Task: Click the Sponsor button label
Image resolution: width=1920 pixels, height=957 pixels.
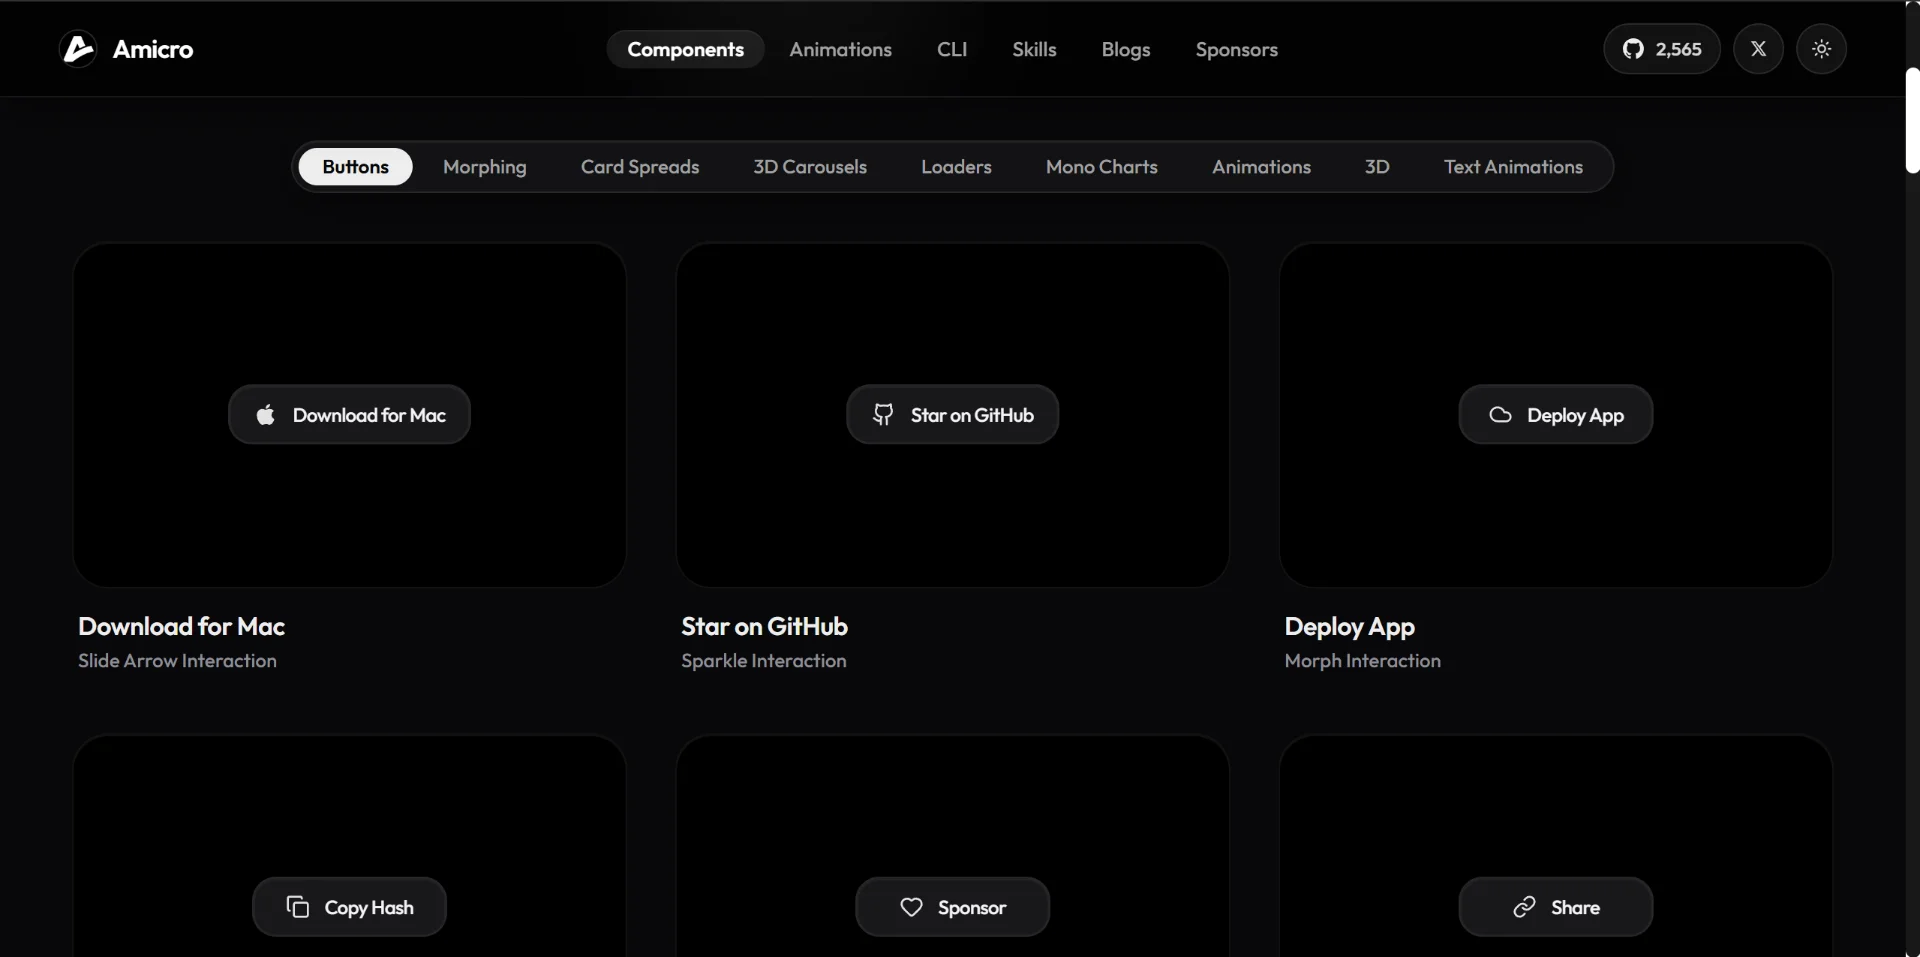Action: click(972, 907)
